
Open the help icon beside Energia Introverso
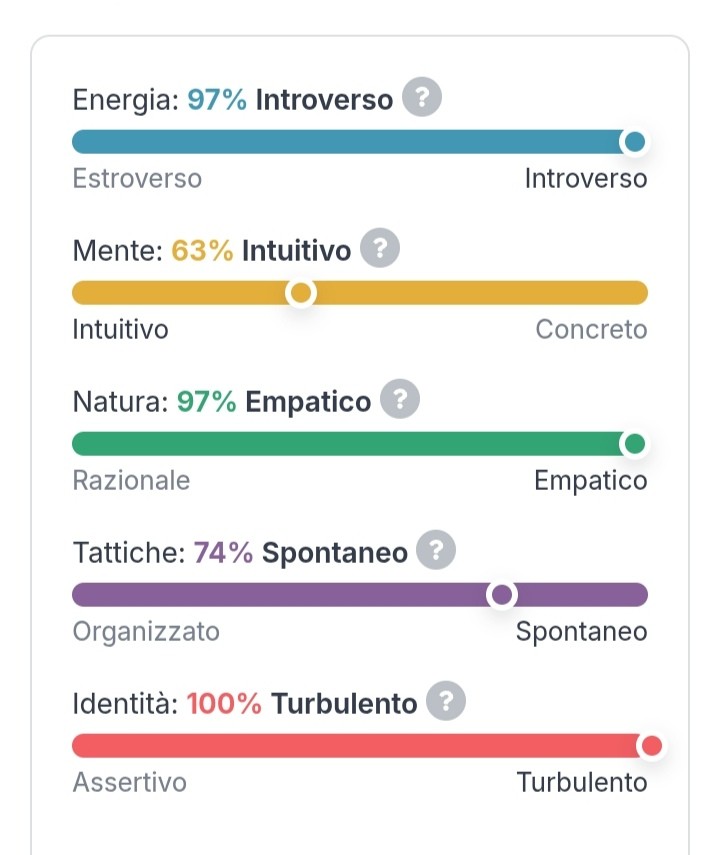coord(422,98)
